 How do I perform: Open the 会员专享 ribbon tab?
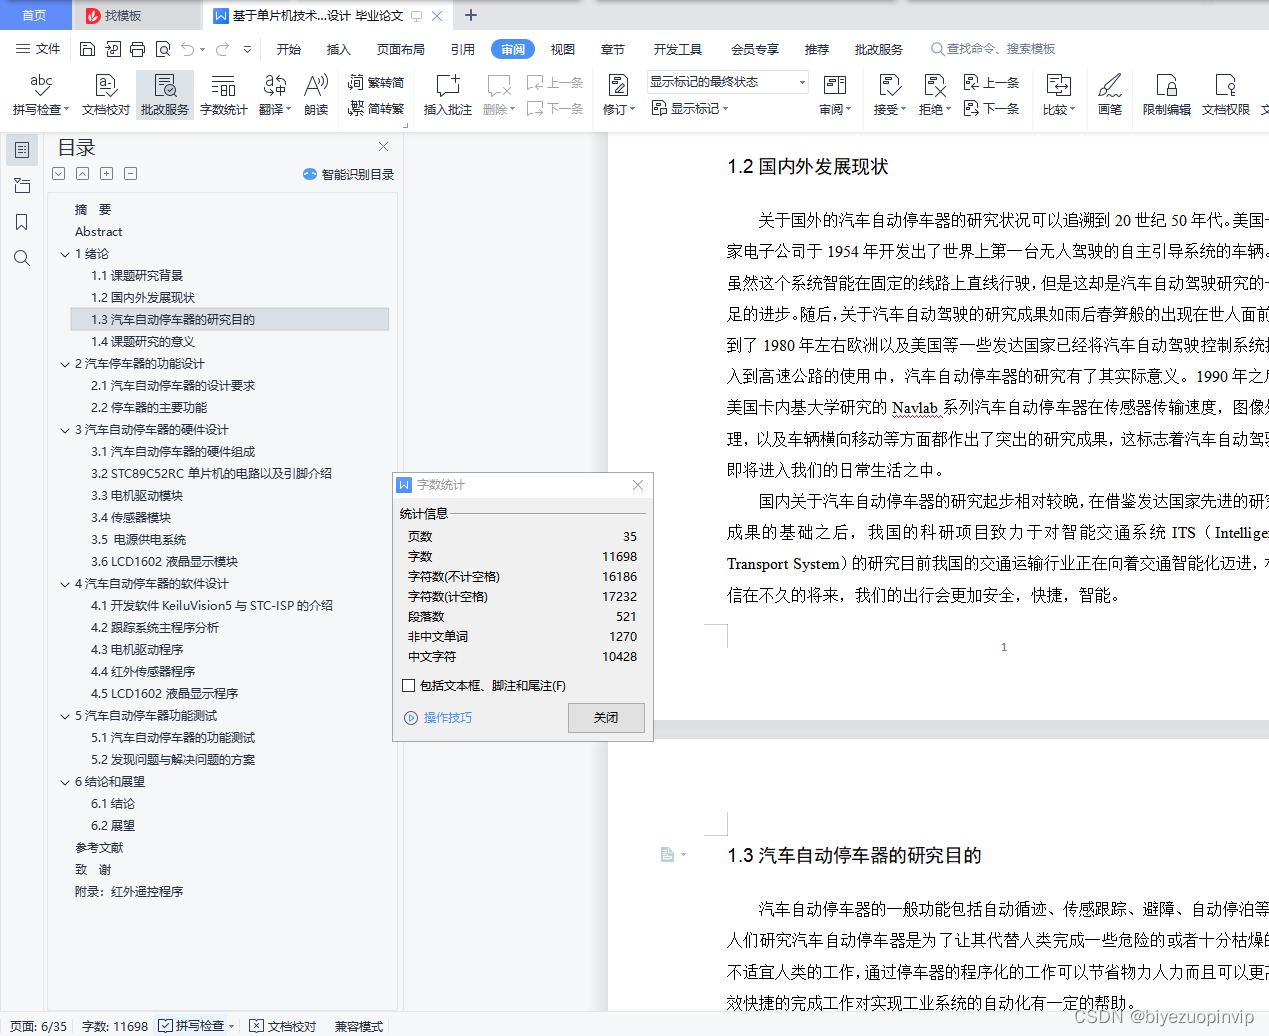coord(754,49)
